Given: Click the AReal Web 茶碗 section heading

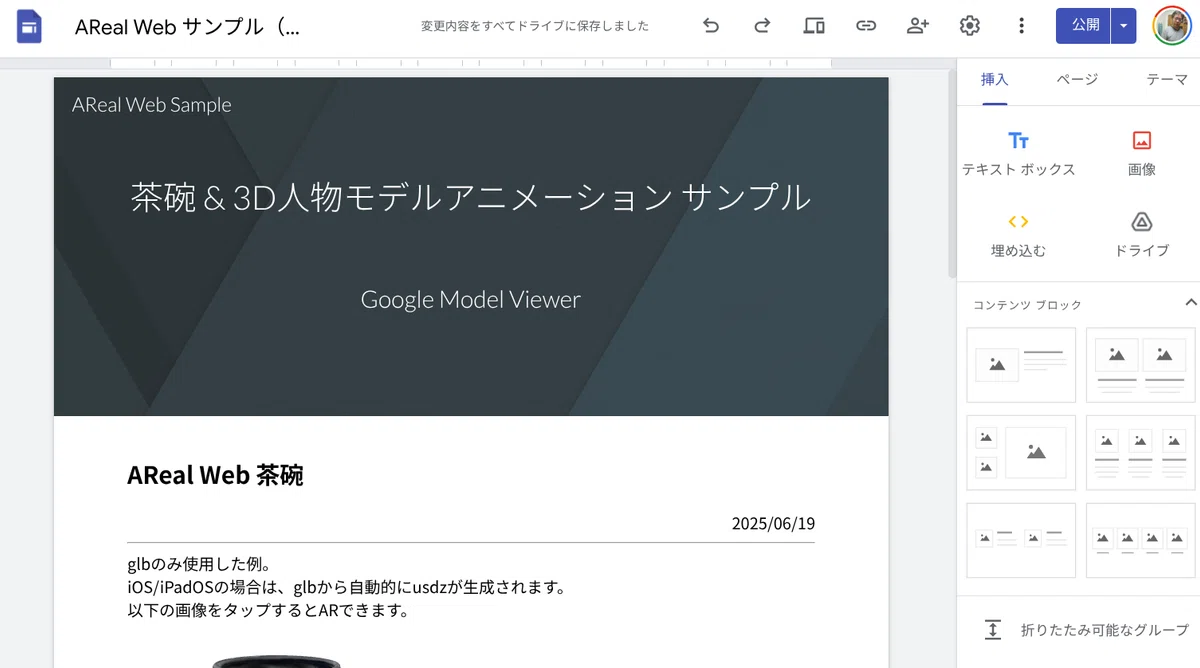Looking at the screenshot, I should [x=215, y=475].
